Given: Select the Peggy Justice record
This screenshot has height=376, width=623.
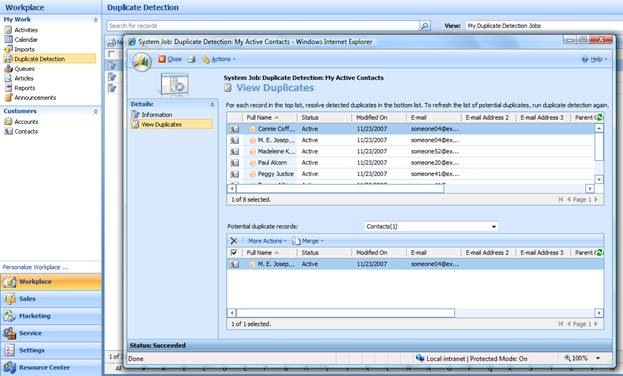Looking at the screenshot, I should click(411, 174).
